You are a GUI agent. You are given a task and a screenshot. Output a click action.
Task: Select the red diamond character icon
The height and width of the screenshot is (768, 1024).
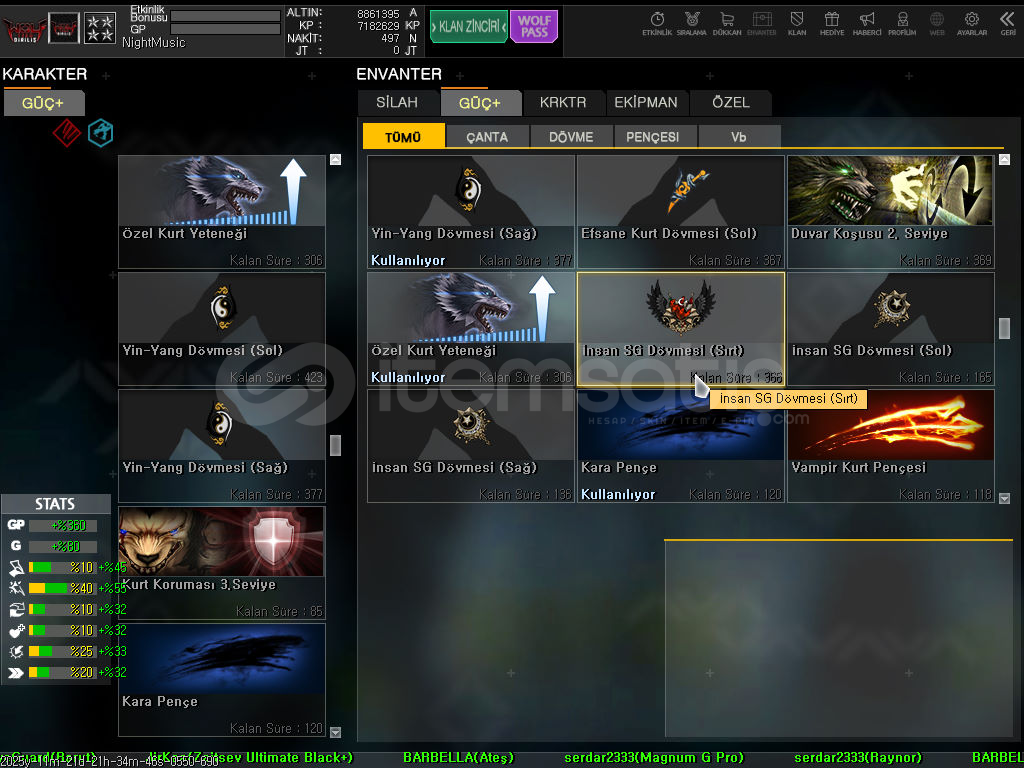(x=67, y=133)
